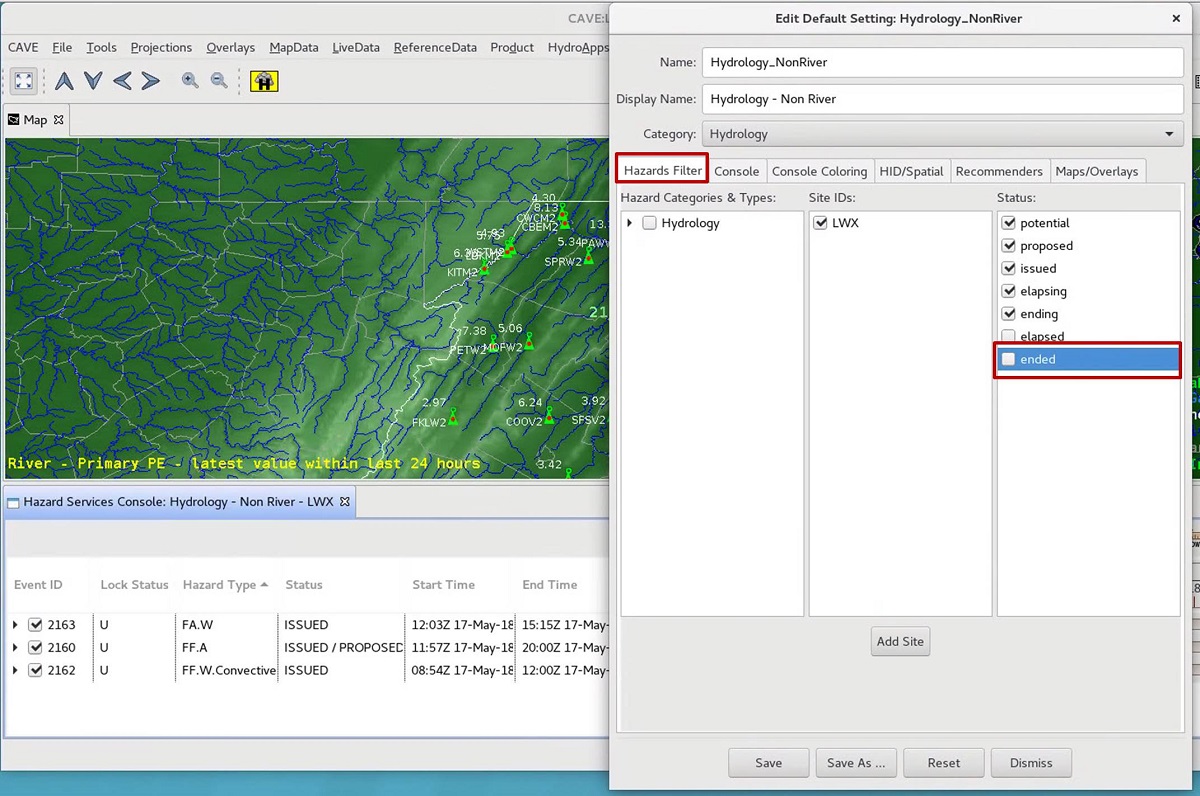Viewport: 1200px width, 796px height.
Task: Select FKLW2 river gauge marker on map
Action: click(453, 416)
